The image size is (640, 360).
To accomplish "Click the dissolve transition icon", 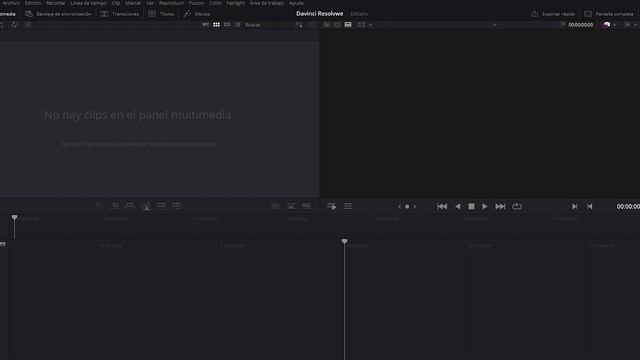I will click(x=291, y=206).
